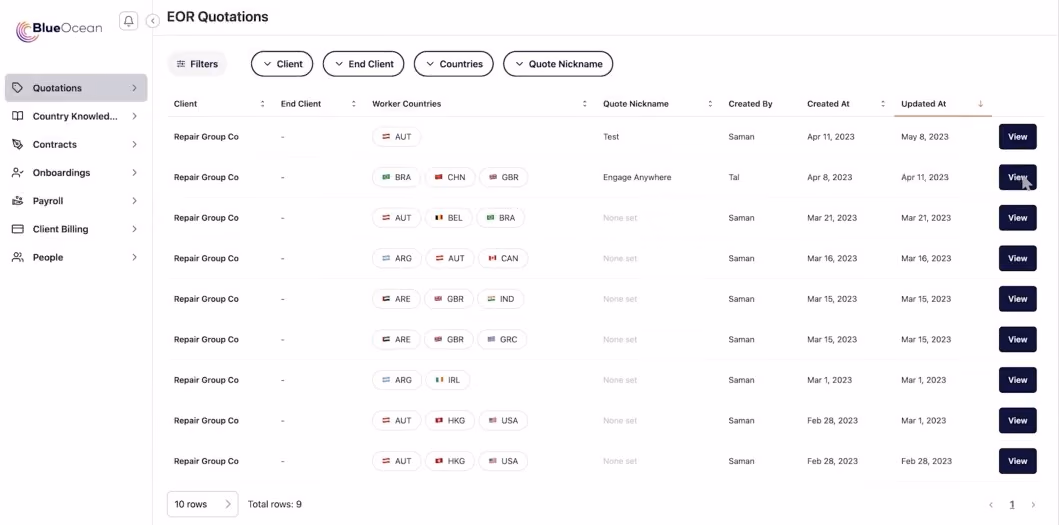Open Contracts in the sidebar
This screenshot has width=1059, height=525.
click(x=76, y=145)
